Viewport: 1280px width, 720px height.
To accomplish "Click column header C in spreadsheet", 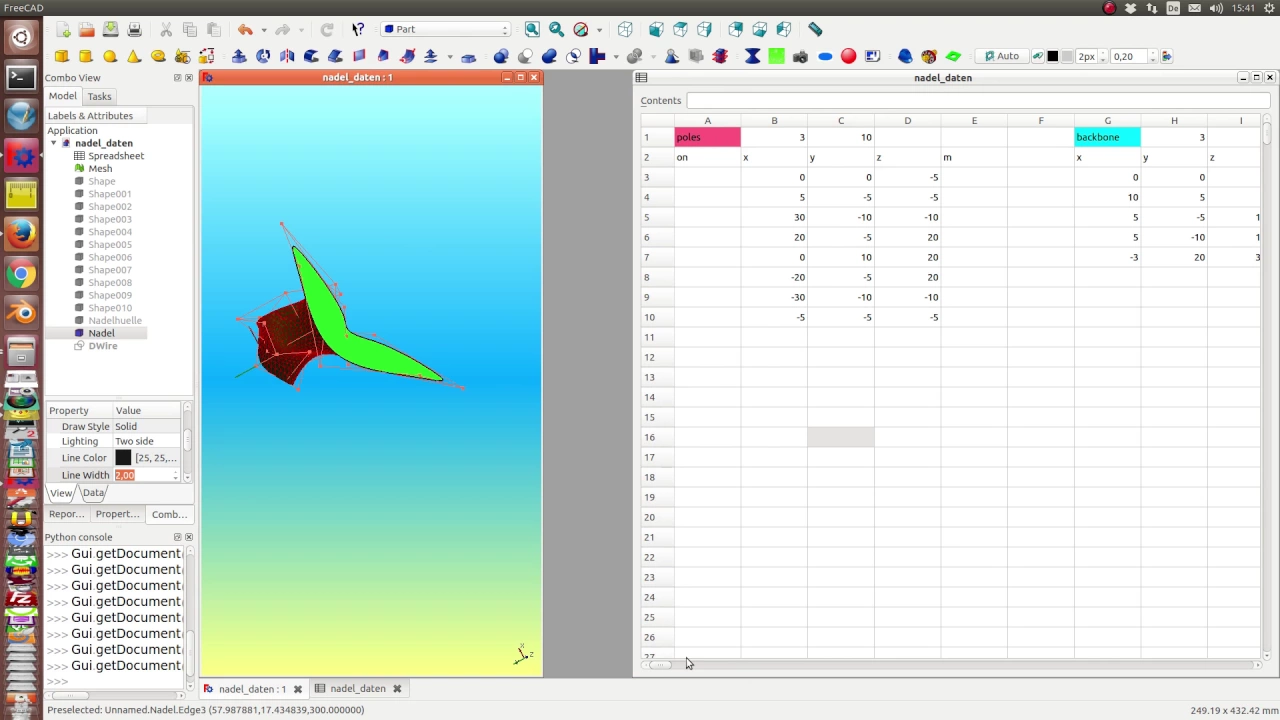I will point(841,121).
